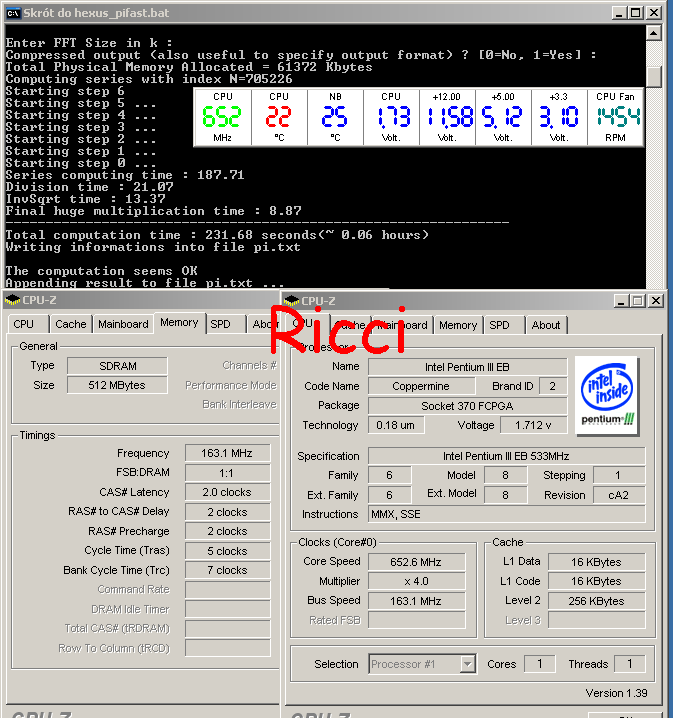Click the CPU 652 MHz monitor readout
The width and height of the screenshot is (673, 718).
(223, 118)
